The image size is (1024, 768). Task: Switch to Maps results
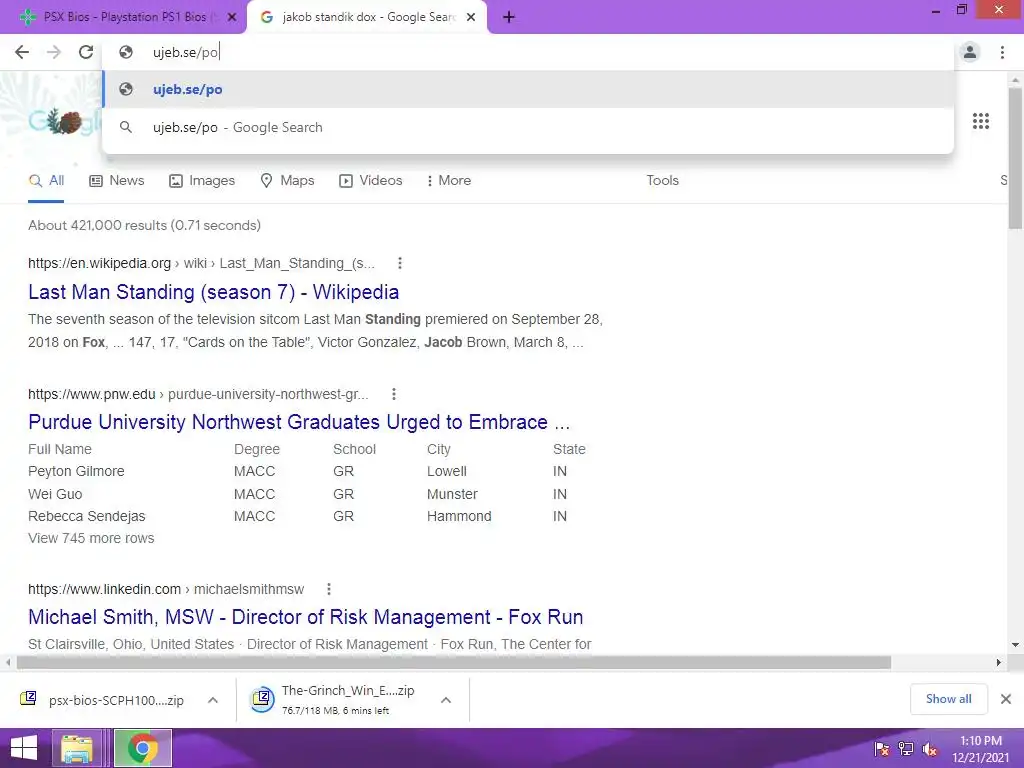click(x=287, y=181)
